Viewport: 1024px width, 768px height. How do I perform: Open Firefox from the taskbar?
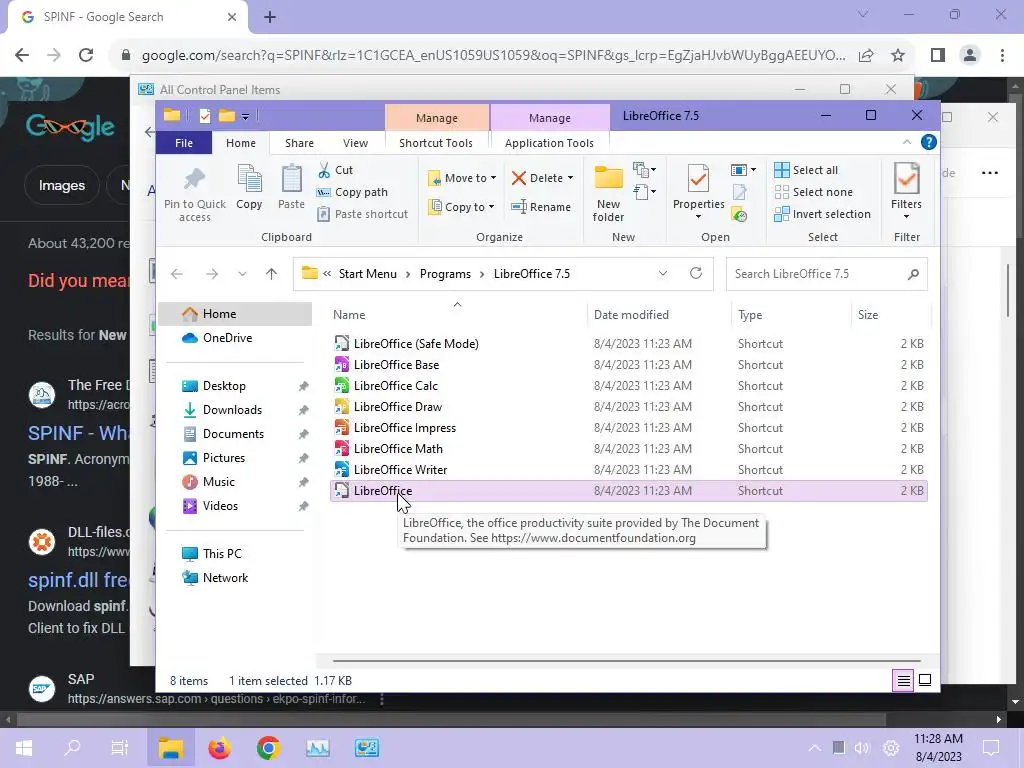tap(219, 748)
